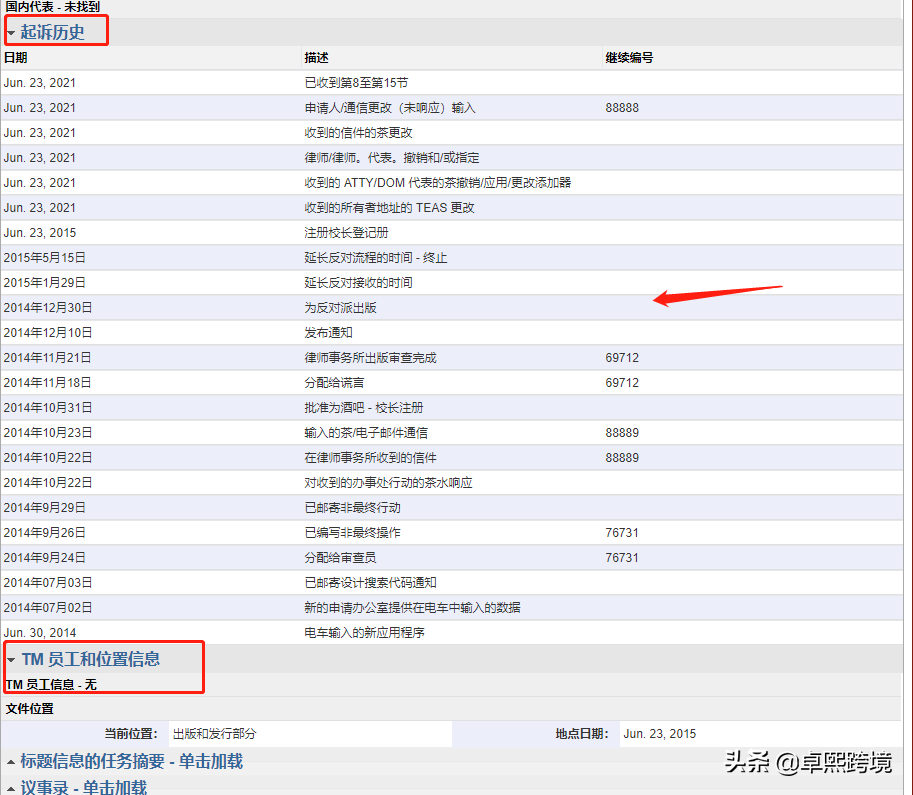This screenshot has height=795, width=913.
Task: Select the 电车输入的新应用程序 entry
Action: [371, 633]
